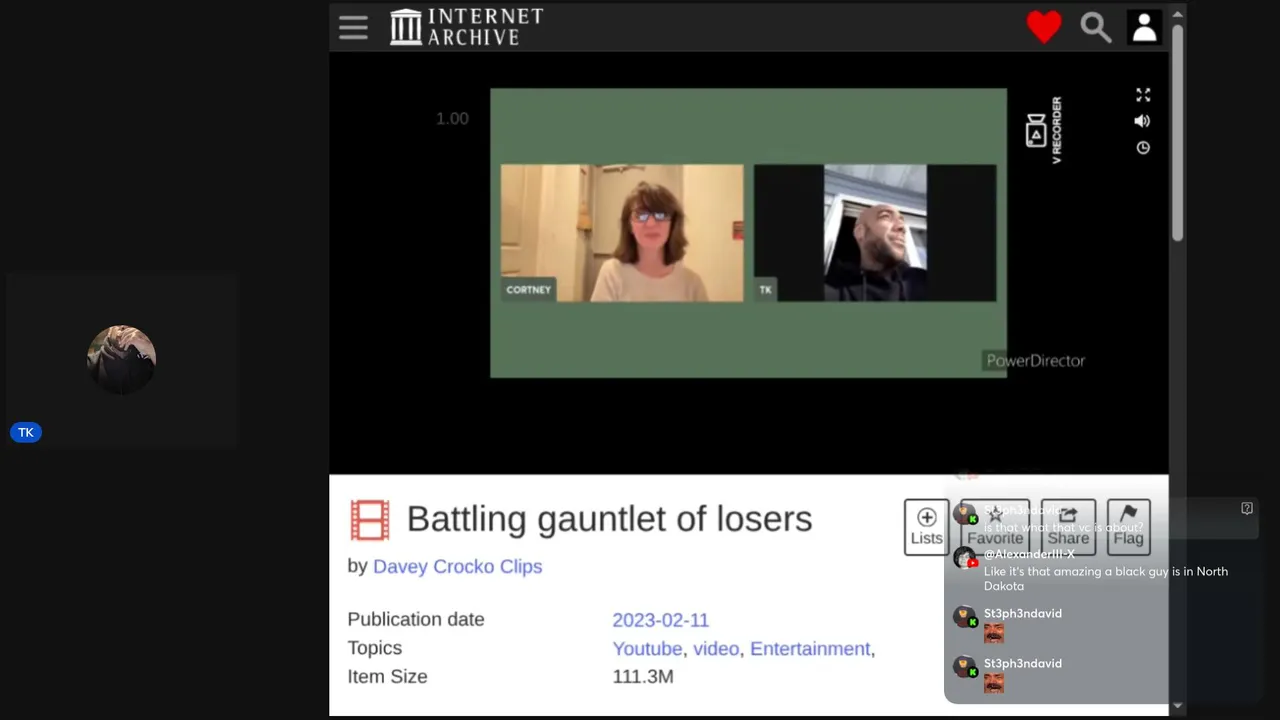
Task: Click the title "Battling gauntlet of losers"
Action: 609,519
